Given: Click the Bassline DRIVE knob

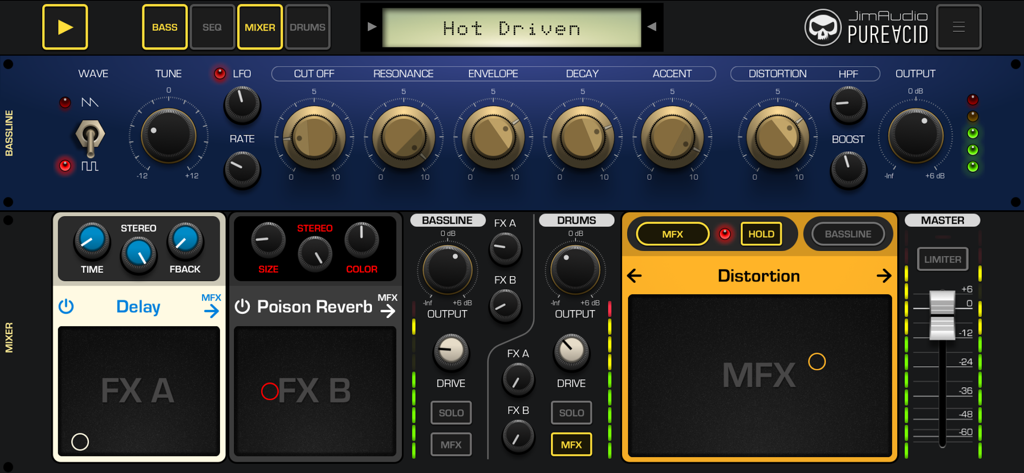Looking at the screenshot, I should pos(451,351).
